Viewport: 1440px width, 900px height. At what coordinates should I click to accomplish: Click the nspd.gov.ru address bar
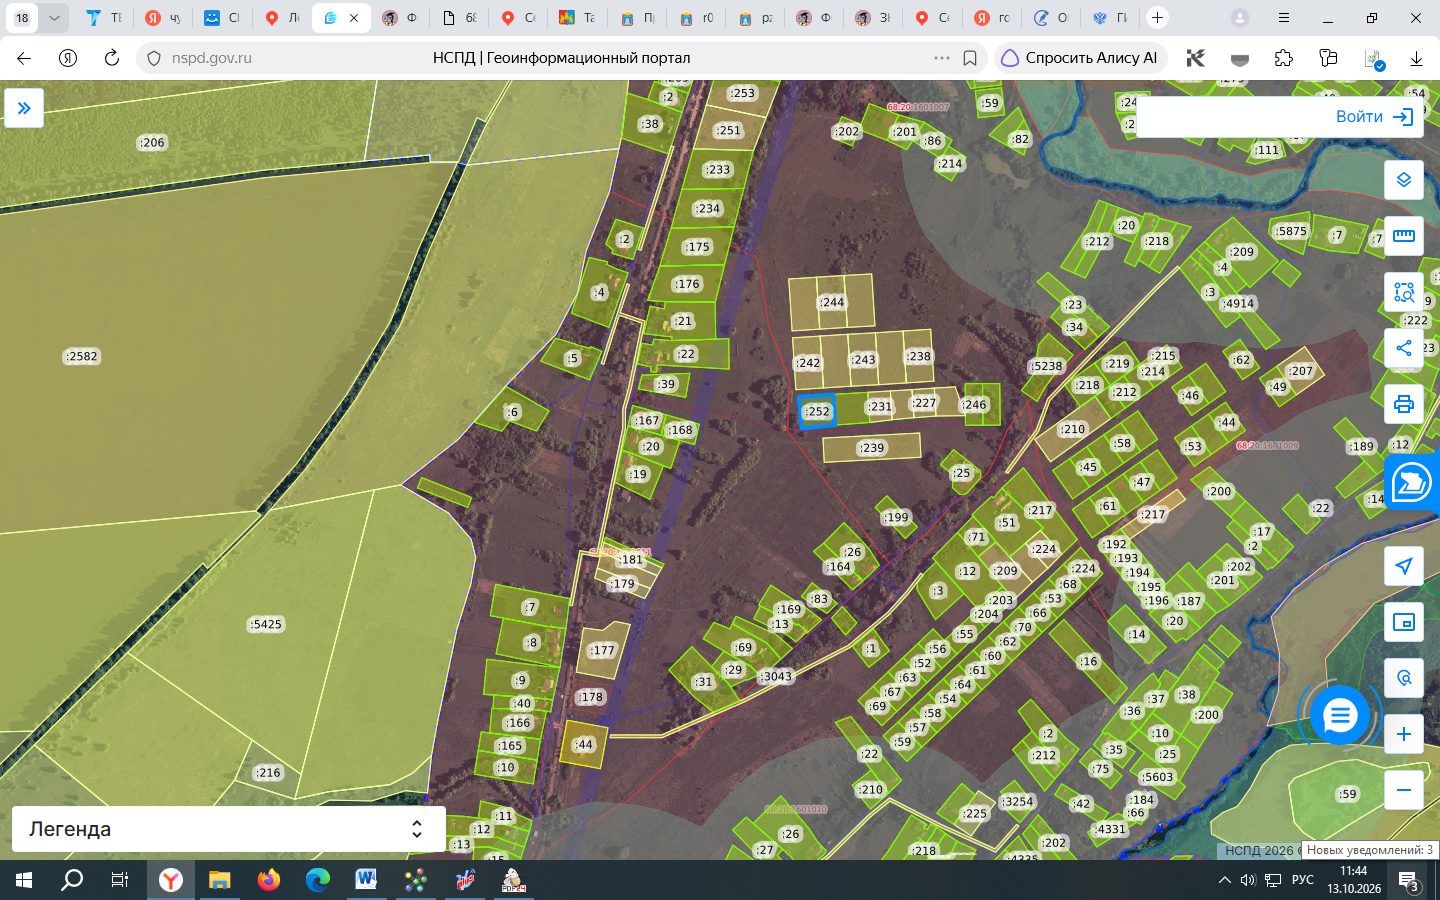pyautogui.click(x=540, y=58)
